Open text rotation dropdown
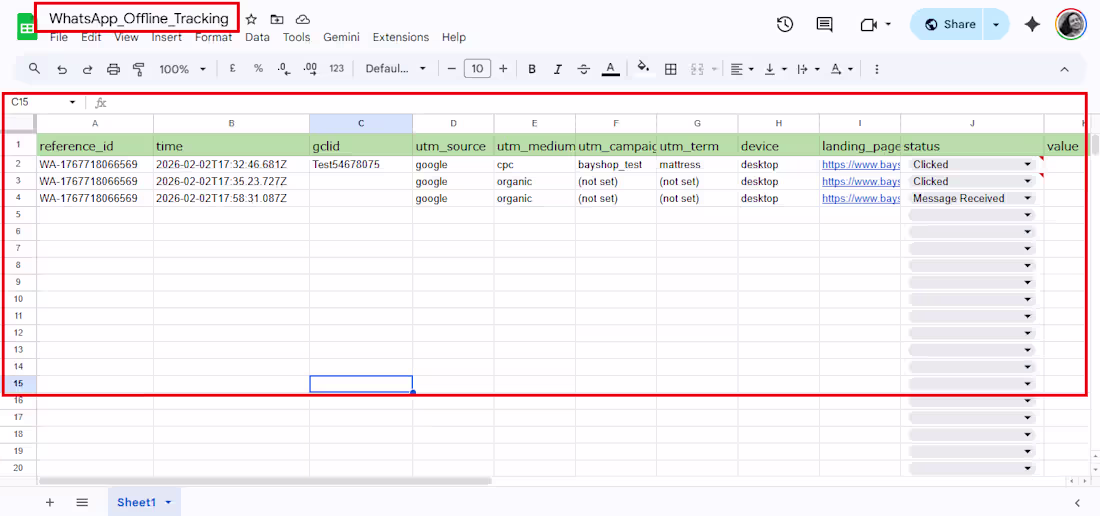 842,69
